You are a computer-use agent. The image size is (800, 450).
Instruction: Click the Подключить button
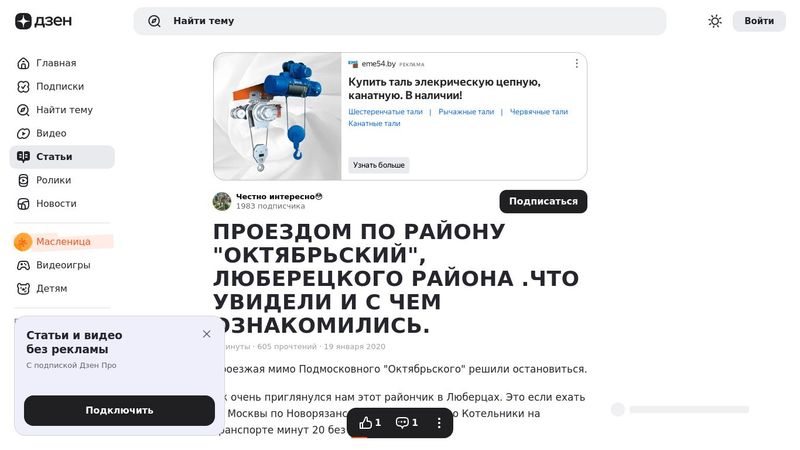[119, 410]
